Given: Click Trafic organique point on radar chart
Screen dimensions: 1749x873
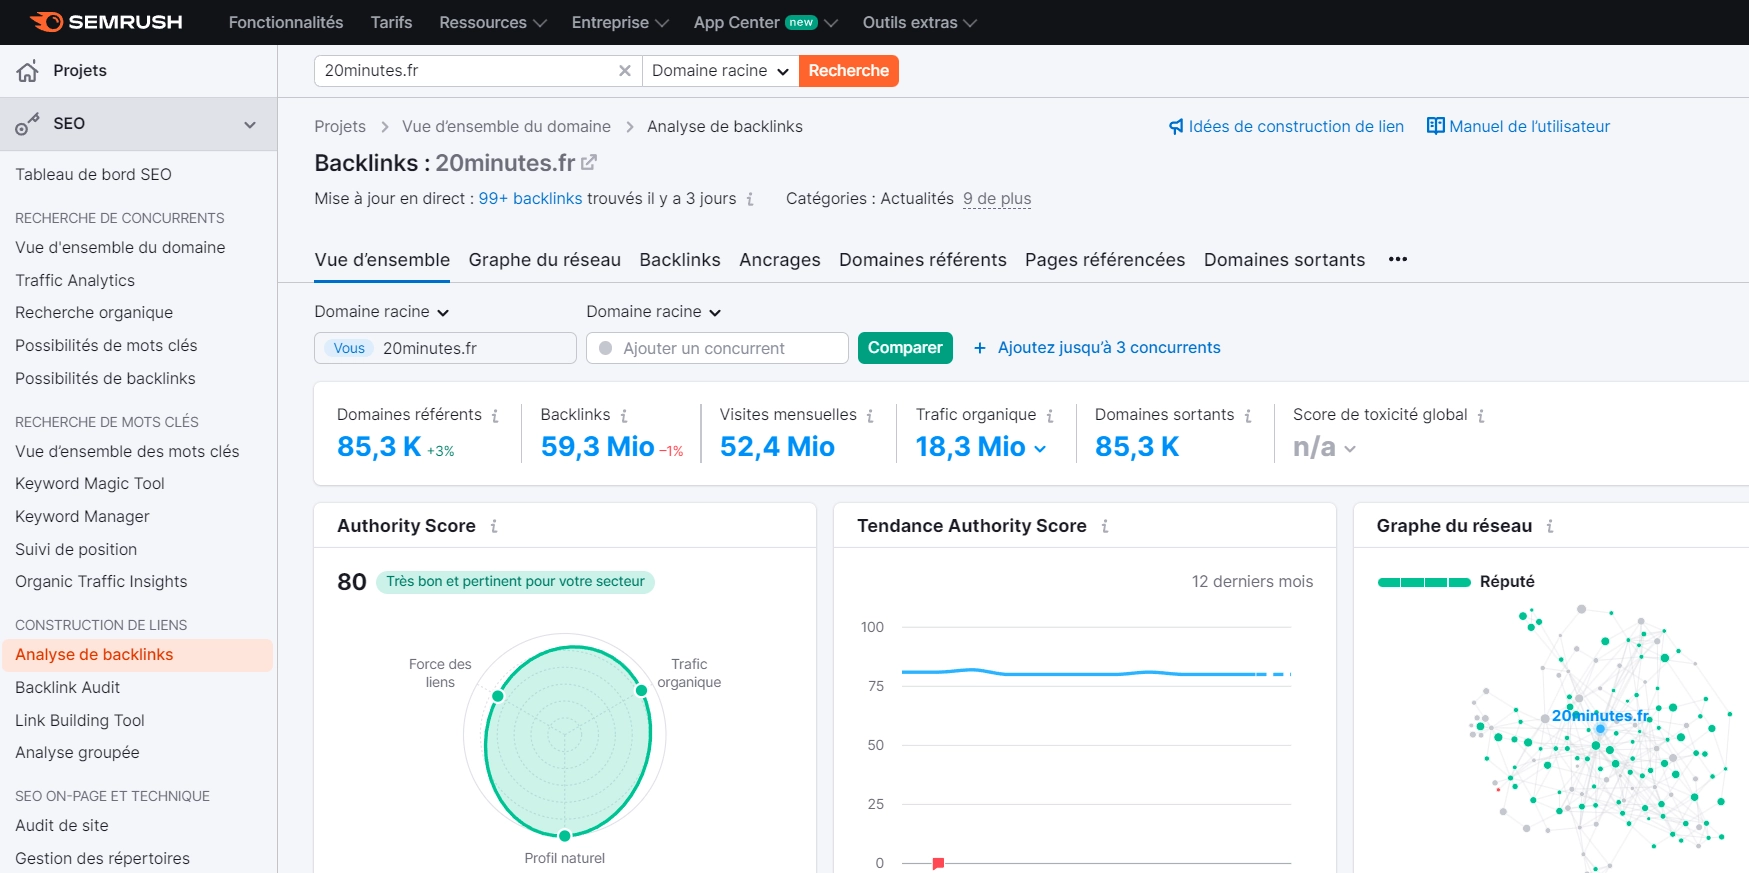Looking at the screenshot, I should (642, 691).
